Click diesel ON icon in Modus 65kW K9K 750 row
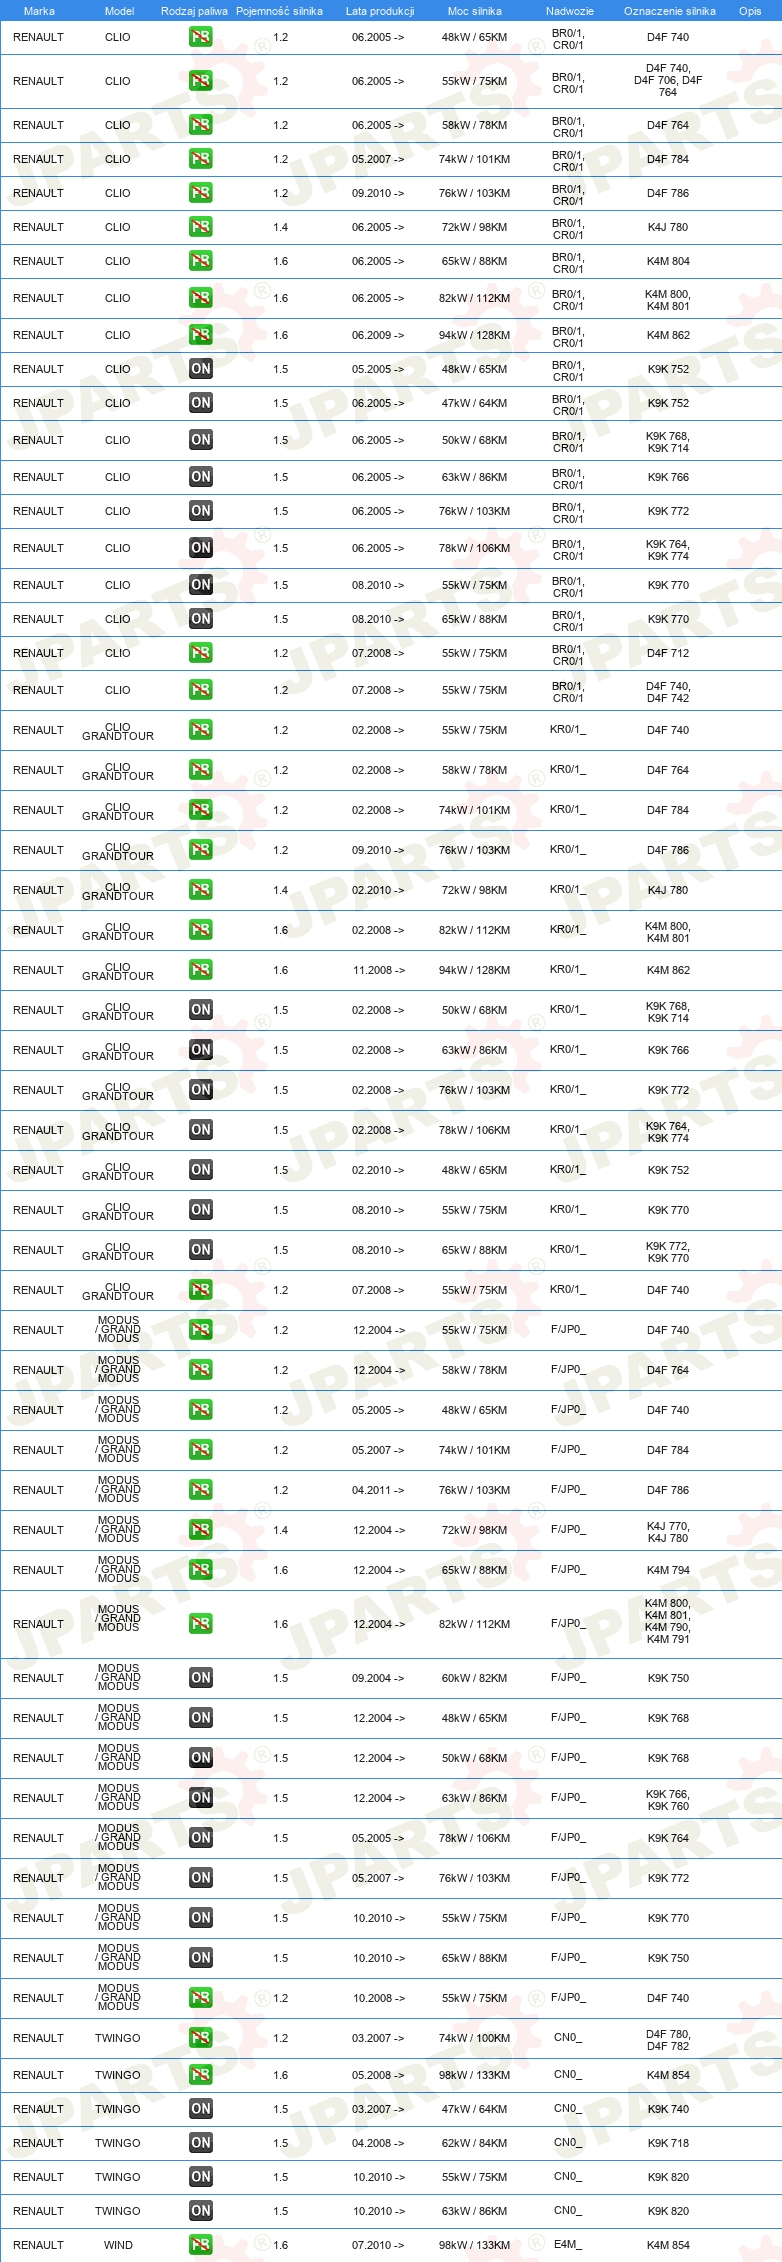Screen dimensions: 782x2262 coord(201,1958)
